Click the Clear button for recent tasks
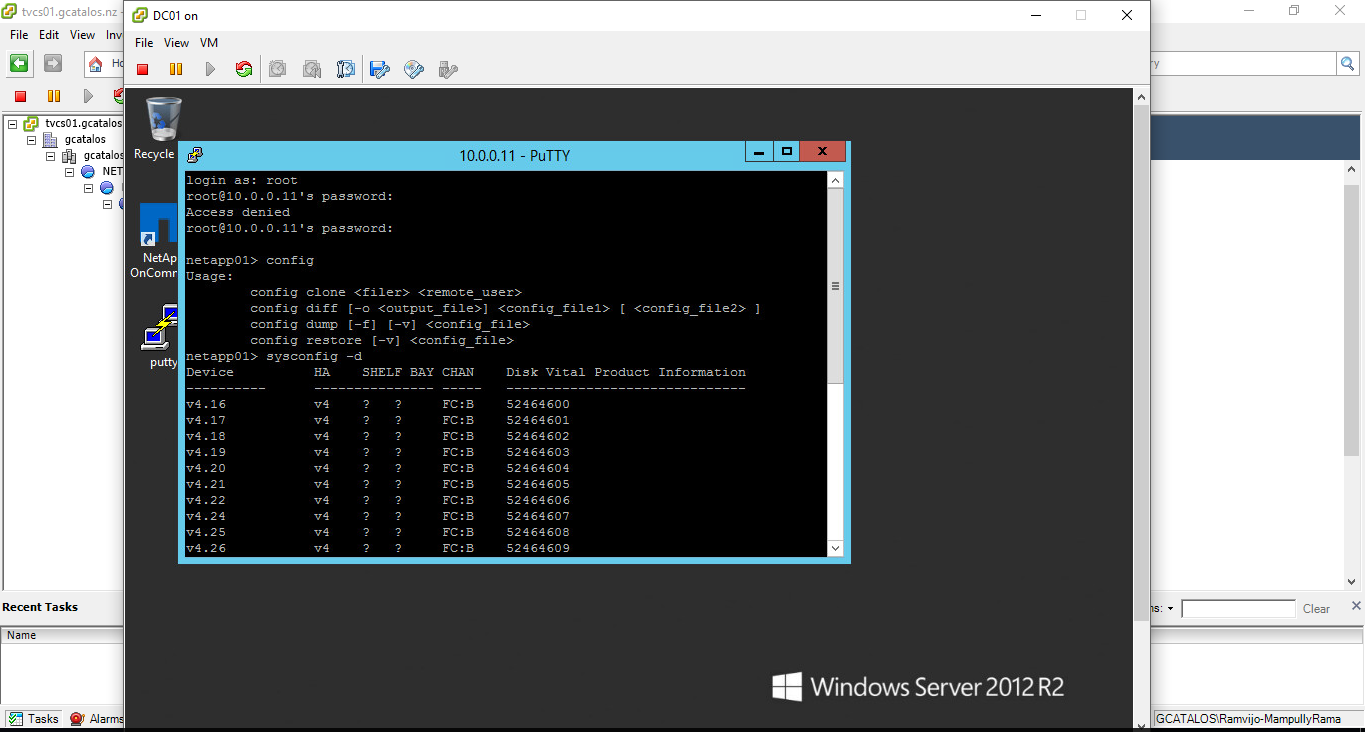This screenshot has height=732, width=1365. tap(1315, 608)
